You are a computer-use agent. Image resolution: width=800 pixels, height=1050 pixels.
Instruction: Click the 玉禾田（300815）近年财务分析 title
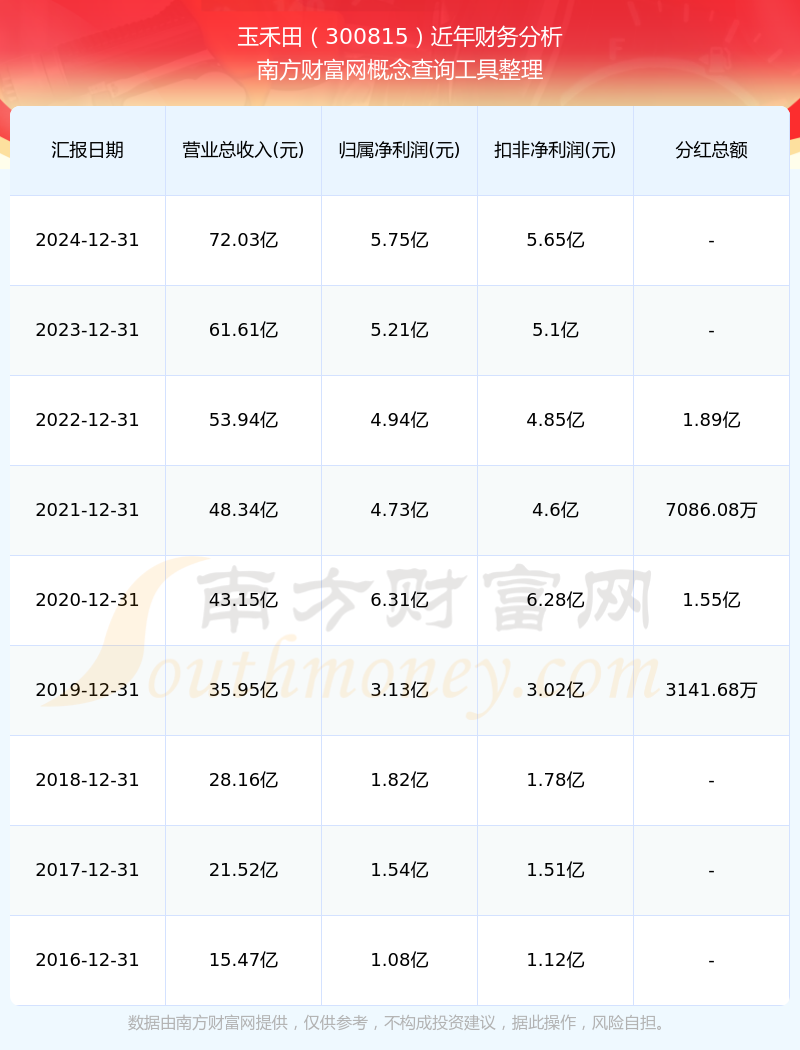pos(400,37)
